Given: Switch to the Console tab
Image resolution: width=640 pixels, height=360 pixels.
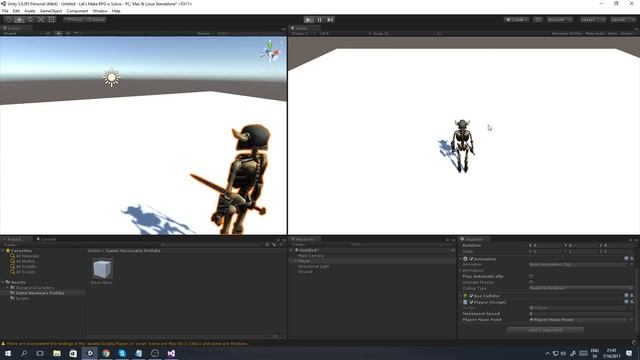Looking at the screenshot, I should pyautogui.click(x=46, y=239).
